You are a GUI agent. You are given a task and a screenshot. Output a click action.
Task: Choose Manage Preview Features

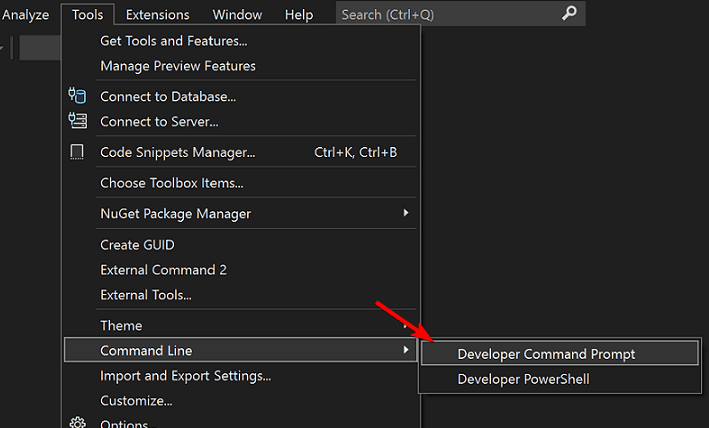(x=177, y=66)
